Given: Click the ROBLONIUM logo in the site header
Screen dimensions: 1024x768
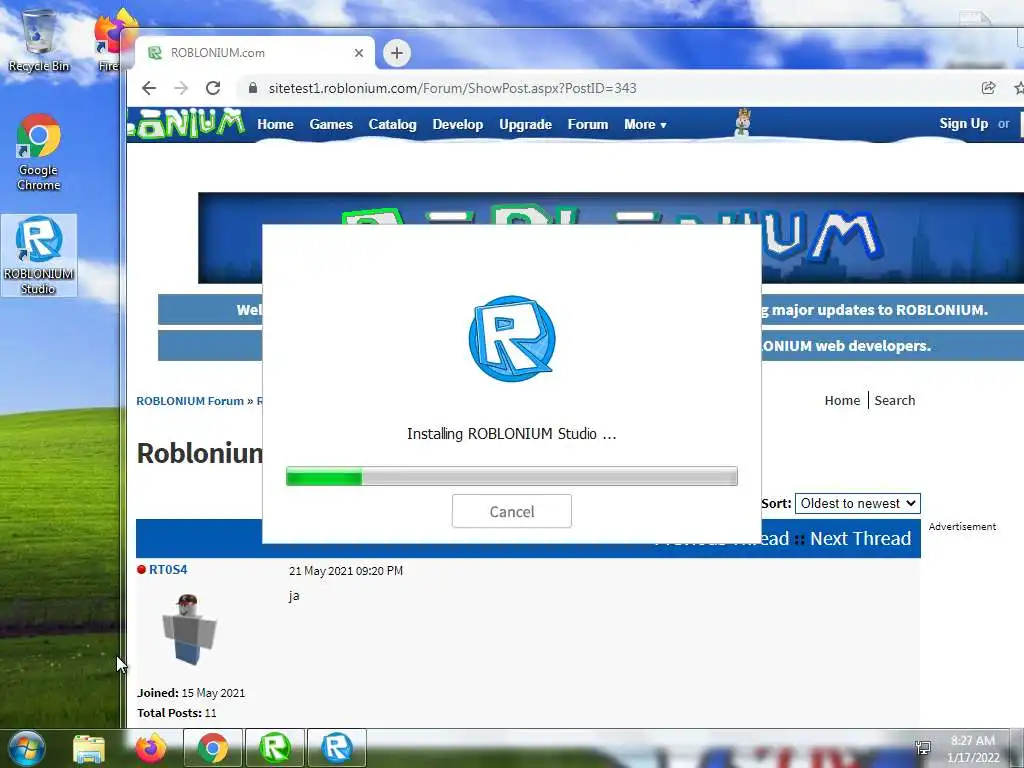Looking at the screenshot, I should 186,123.
